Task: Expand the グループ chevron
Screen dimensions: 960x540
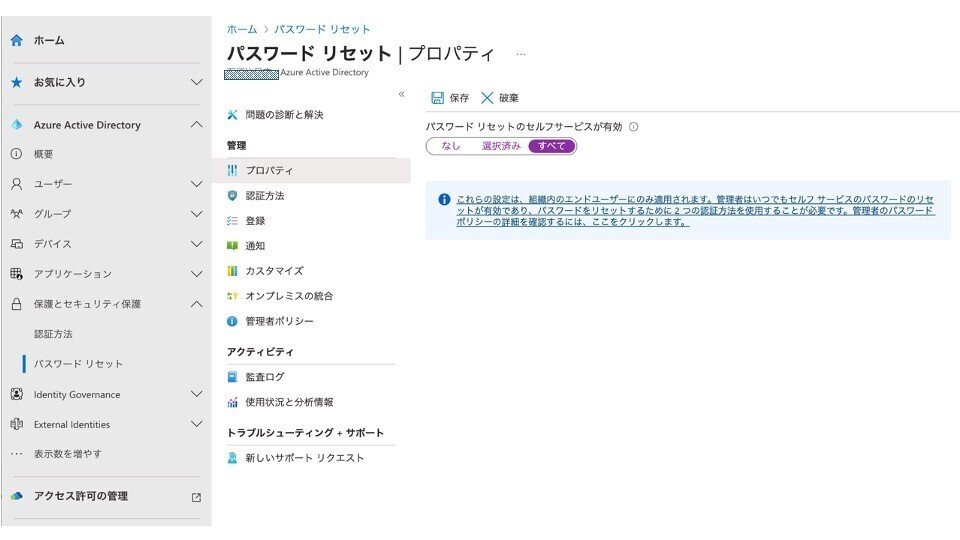Action: (196, 214)
